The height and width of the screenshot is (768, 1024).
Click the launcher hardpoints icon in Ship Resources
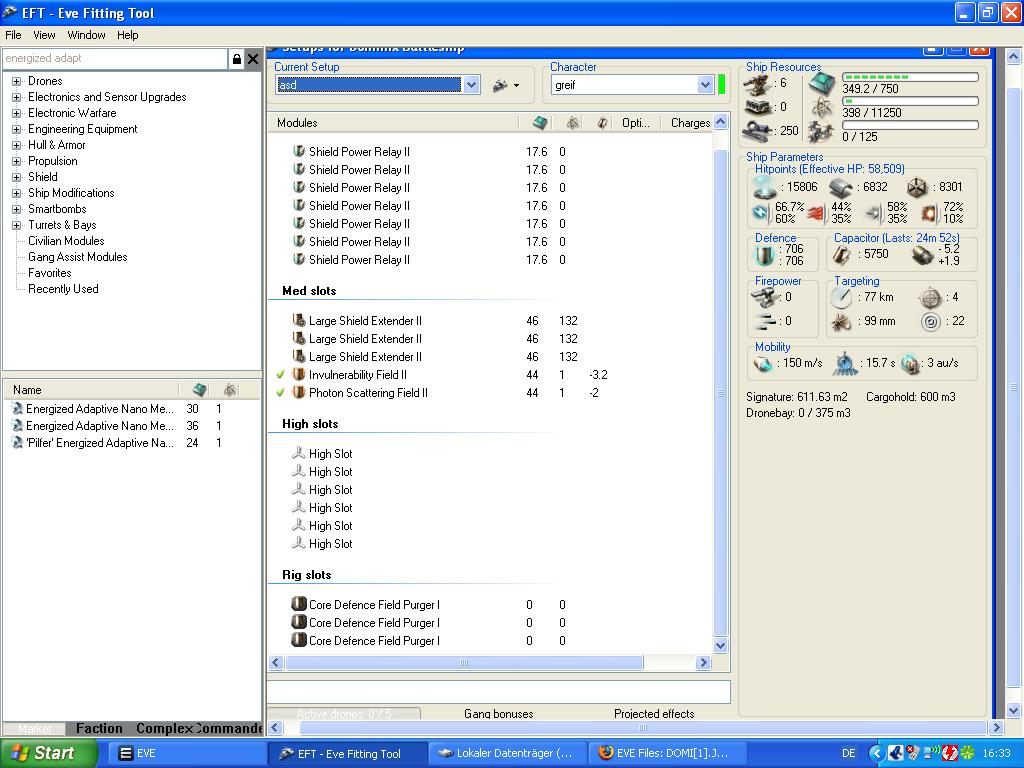pos(756,107)
